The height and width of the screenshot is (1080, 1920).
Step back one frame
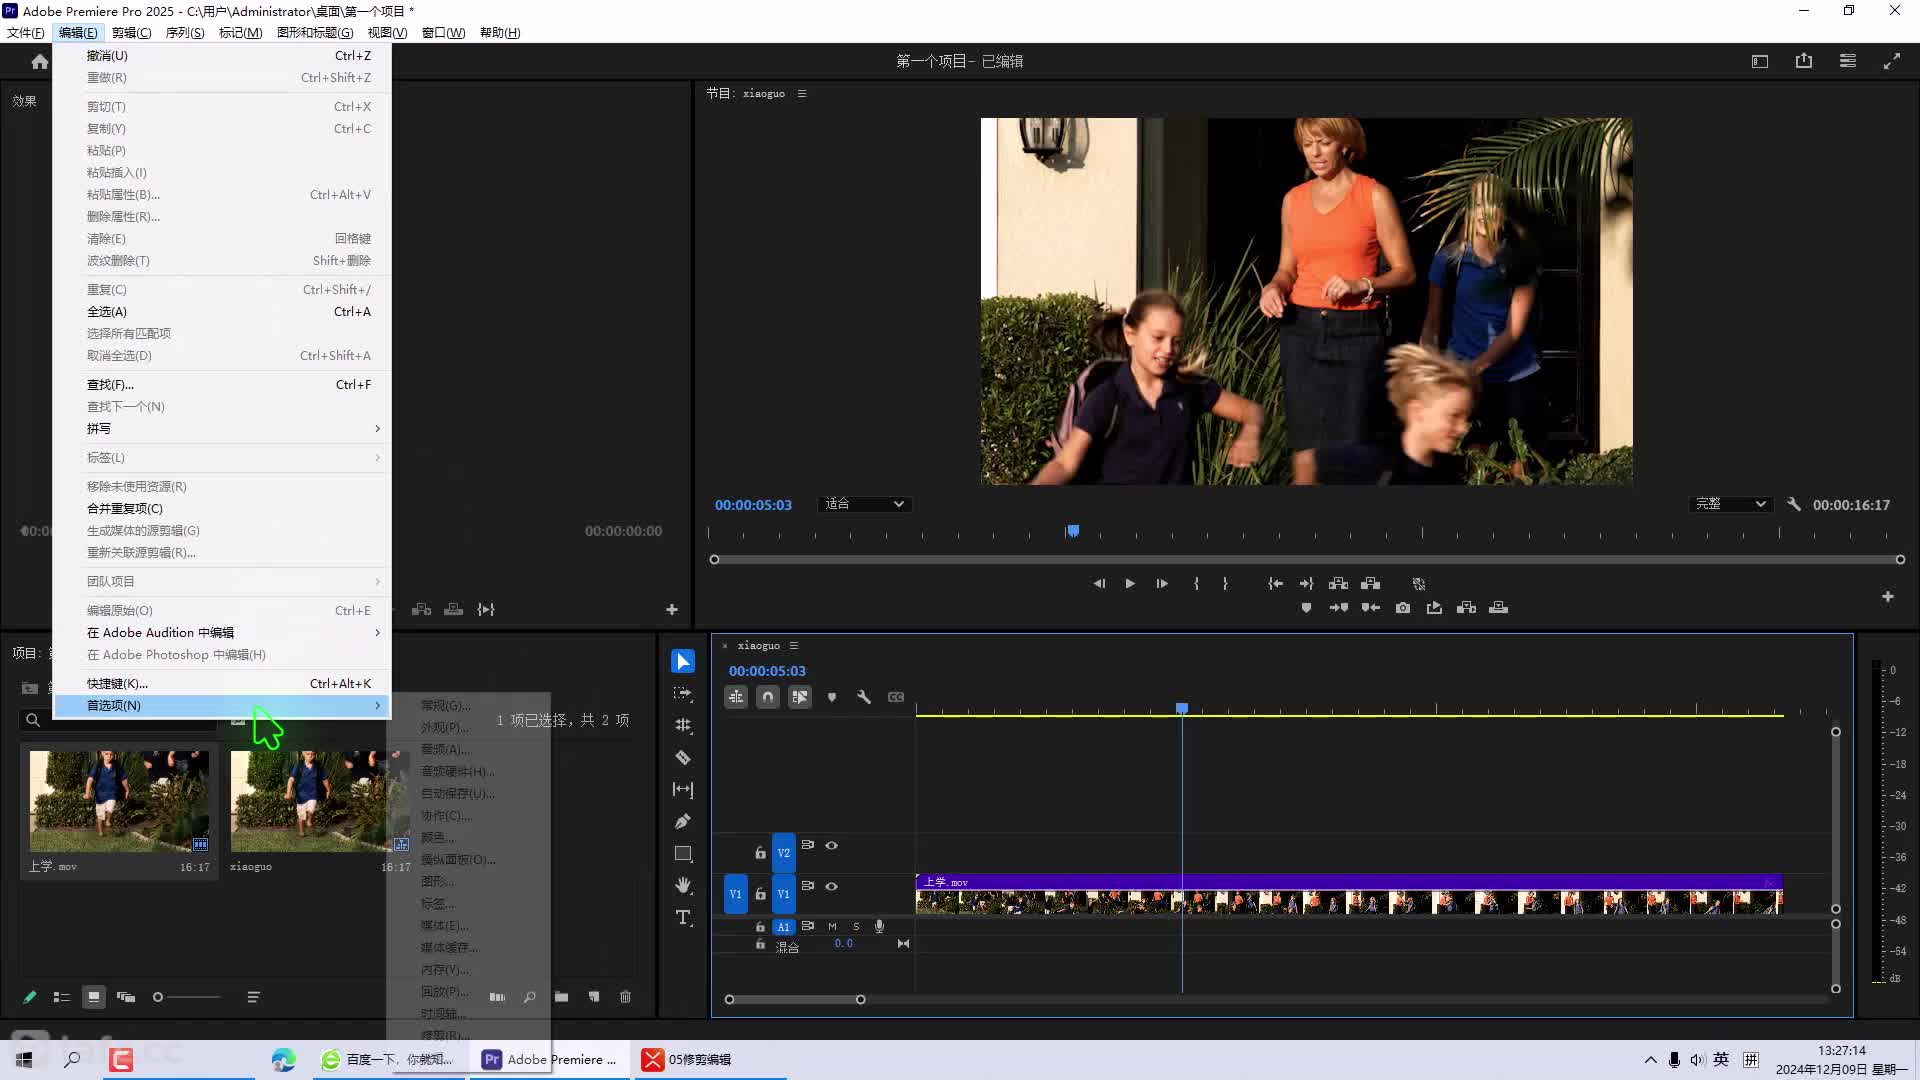tap(1099, 583)
